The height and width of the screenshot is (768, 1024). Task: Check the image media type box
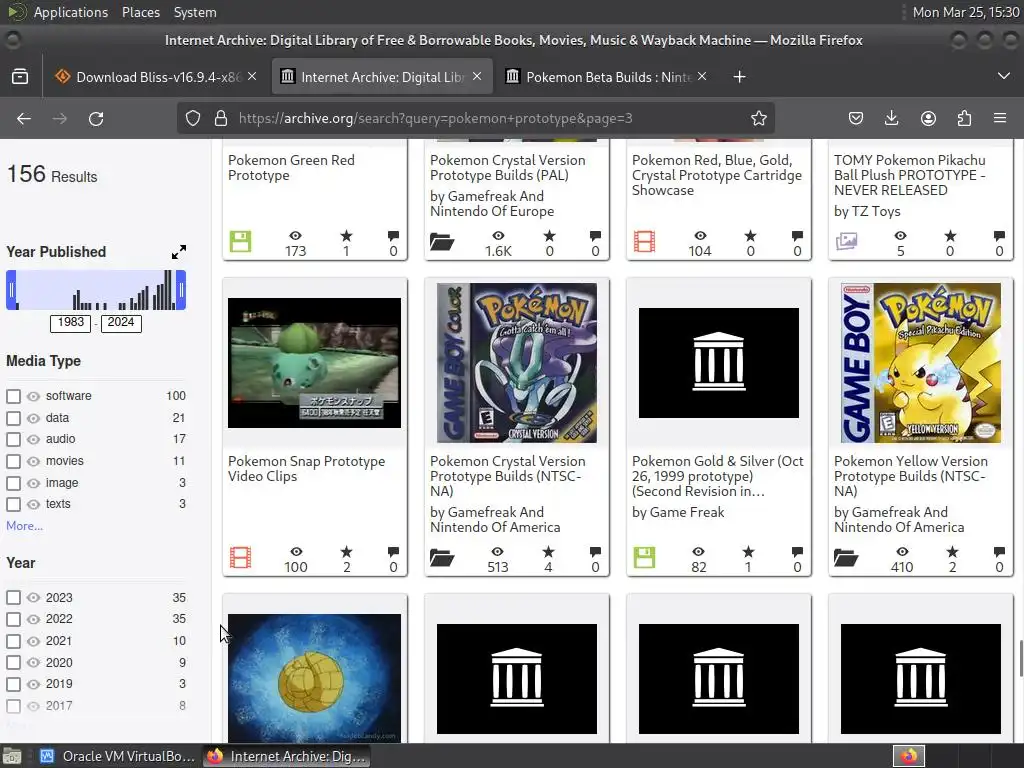coord(13,483)
